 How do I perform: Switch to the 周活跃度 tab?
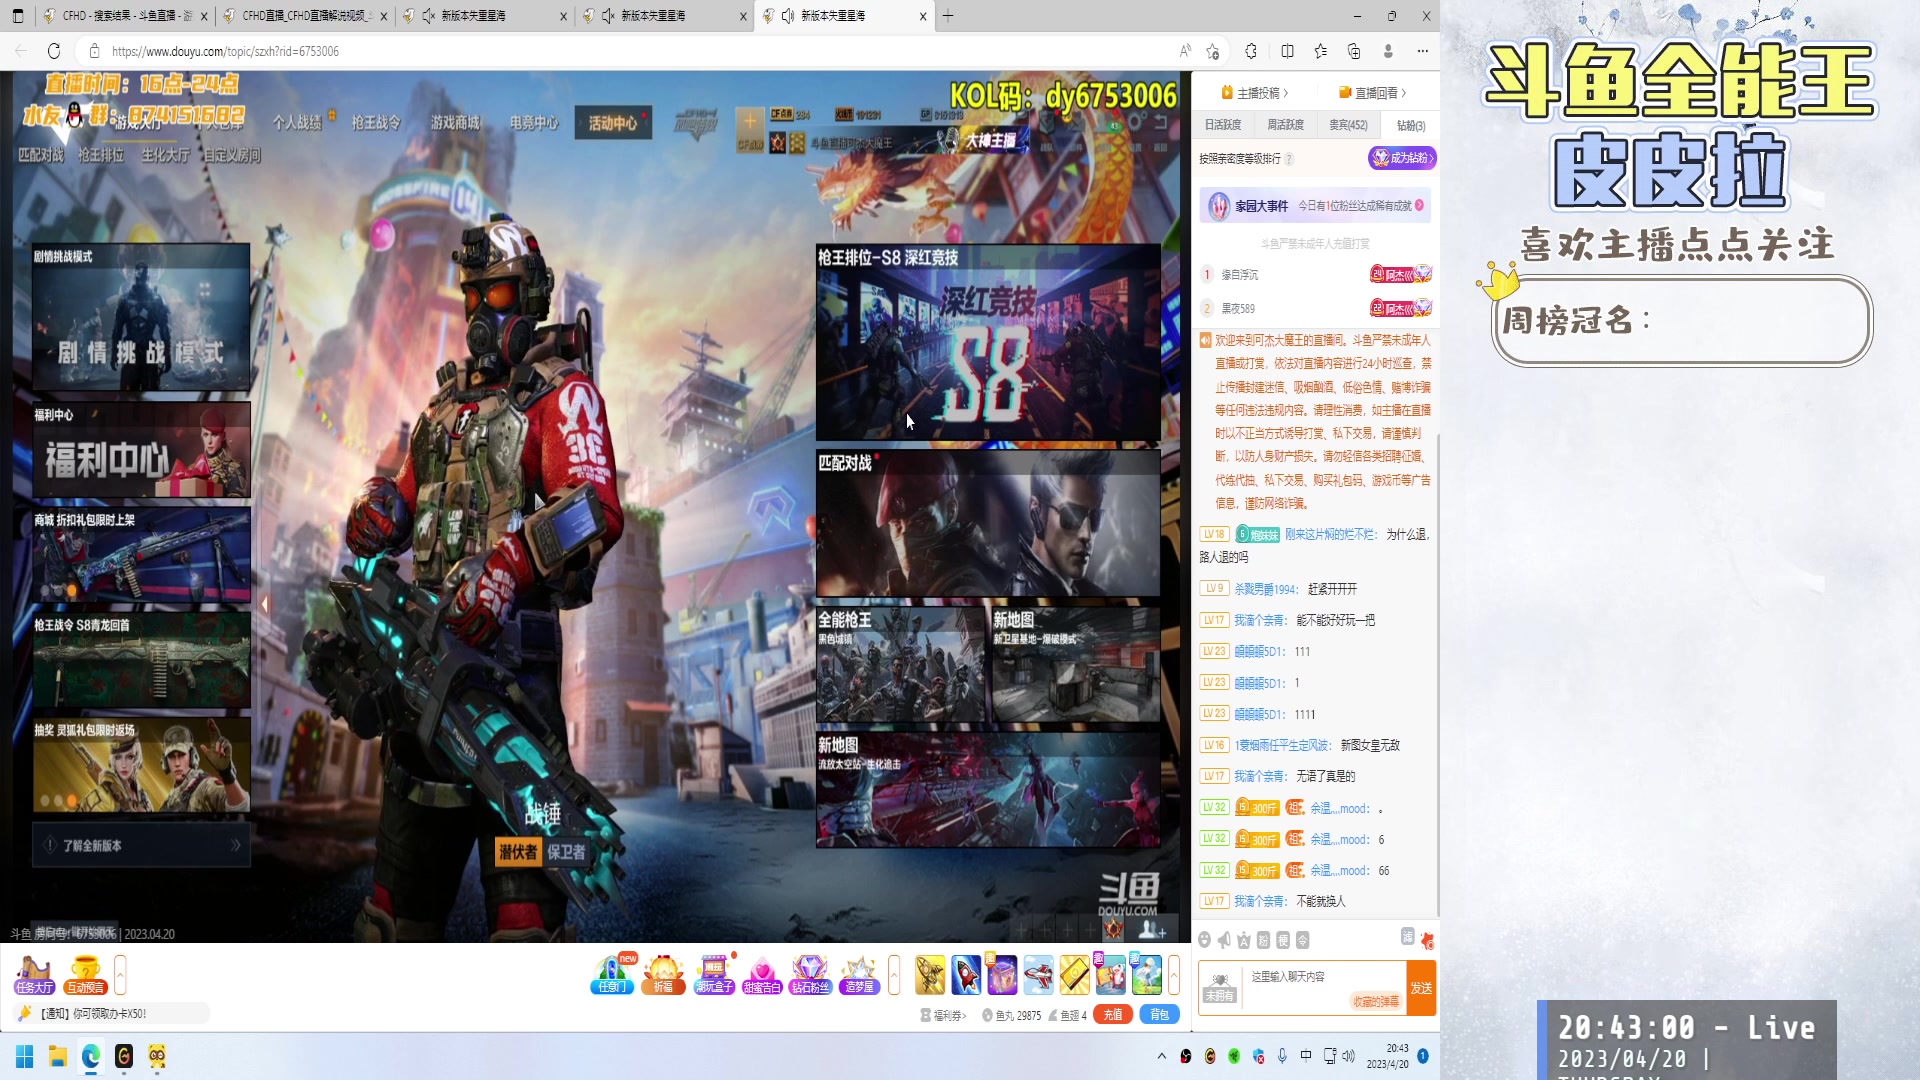(x=1285, y=125)
